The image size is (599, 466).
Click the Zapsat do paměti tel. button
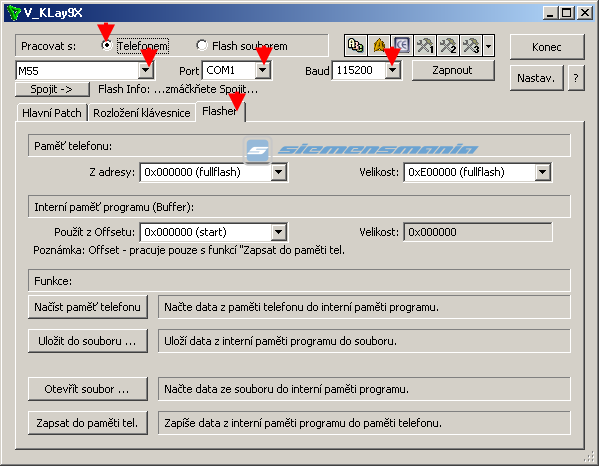[x=87, y=423]
